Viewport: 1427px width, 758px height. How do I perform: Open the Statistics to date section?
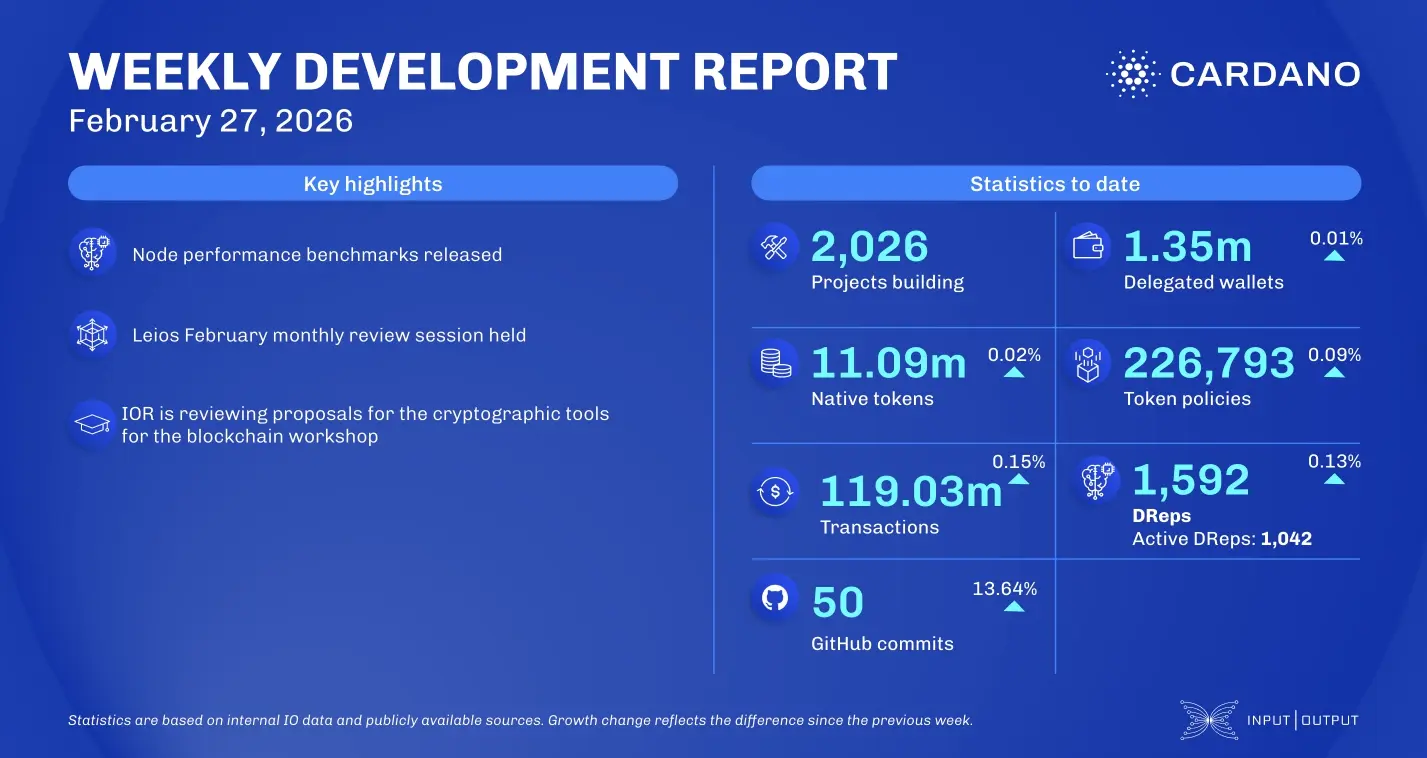1055,183
